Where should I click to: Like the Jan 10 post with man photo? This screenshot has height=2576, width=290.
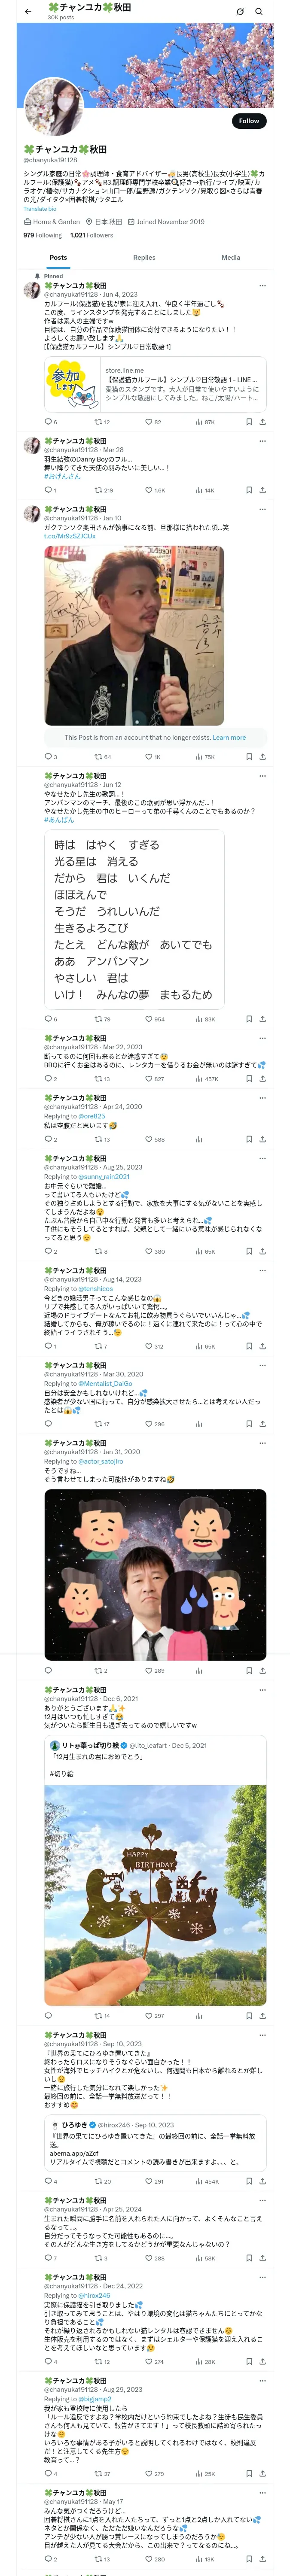(x=148, y=757)
